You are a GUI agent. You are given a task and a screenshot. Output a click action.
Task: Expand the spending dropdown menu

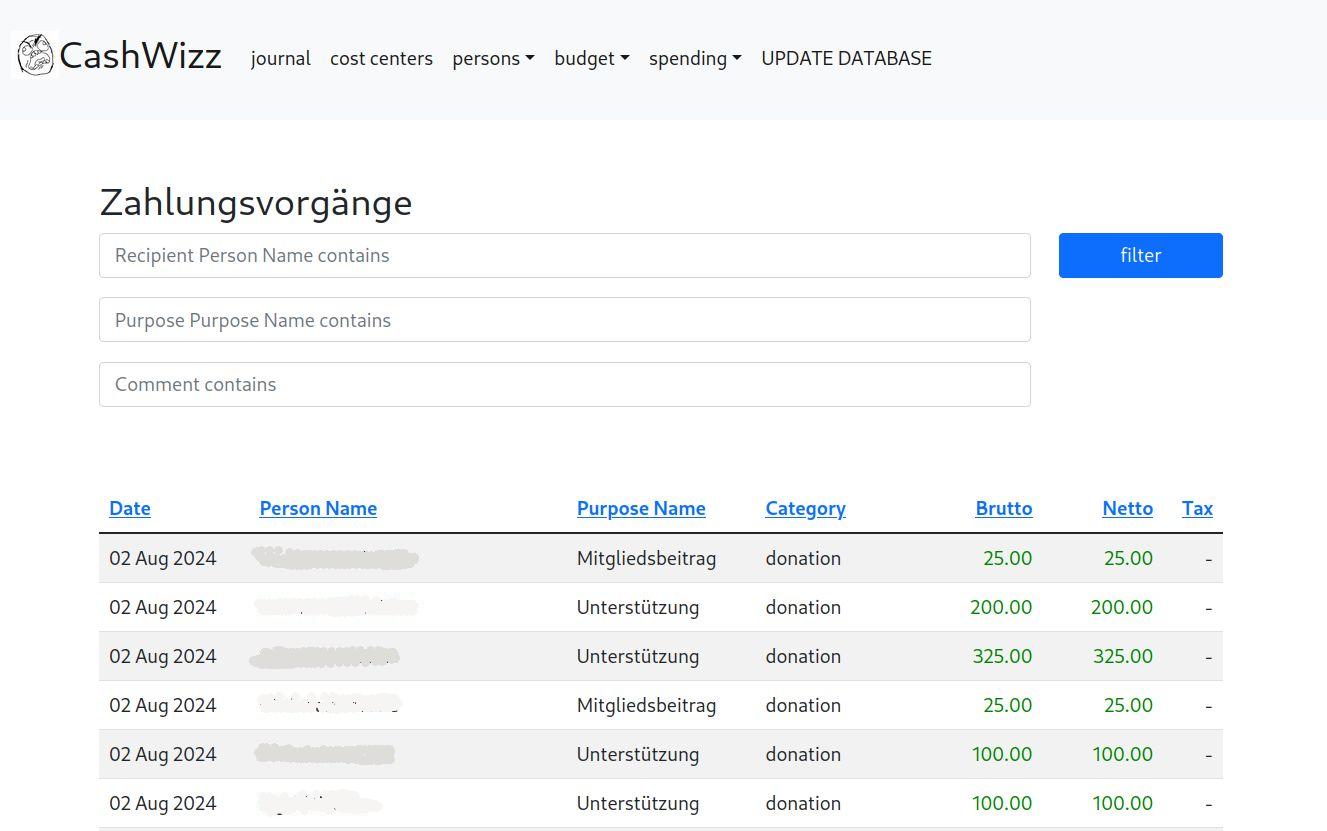695,58
